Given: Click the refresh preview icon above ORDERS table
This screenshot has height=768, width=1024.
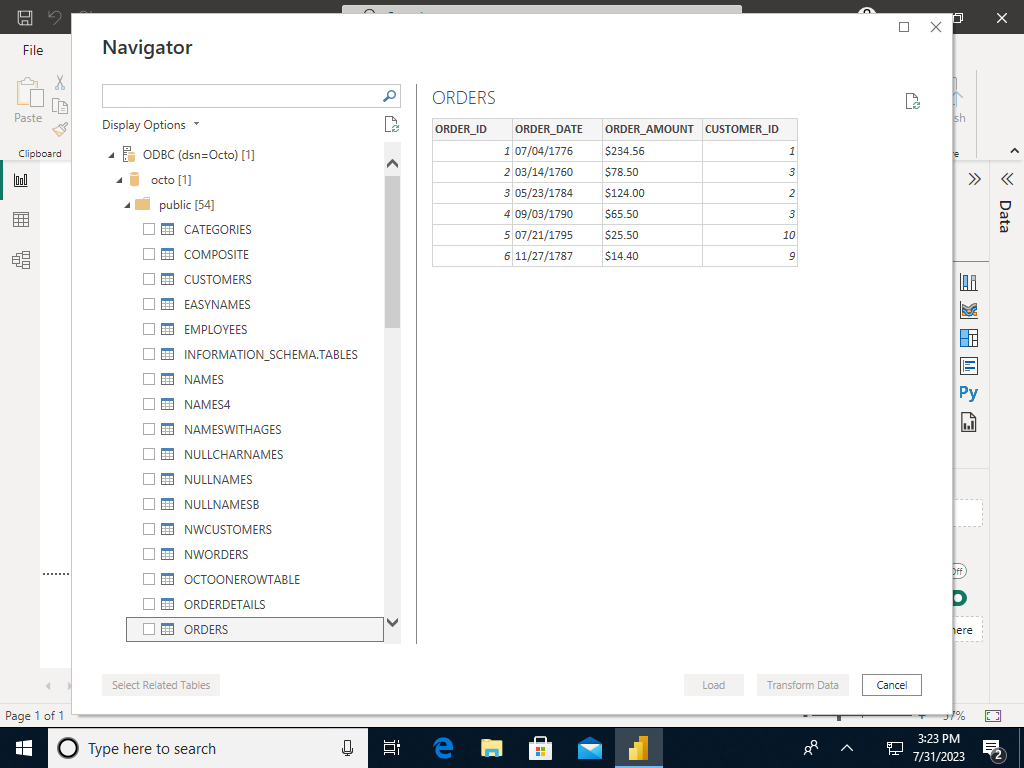Looking at the screenshot, I should point(911,101).
